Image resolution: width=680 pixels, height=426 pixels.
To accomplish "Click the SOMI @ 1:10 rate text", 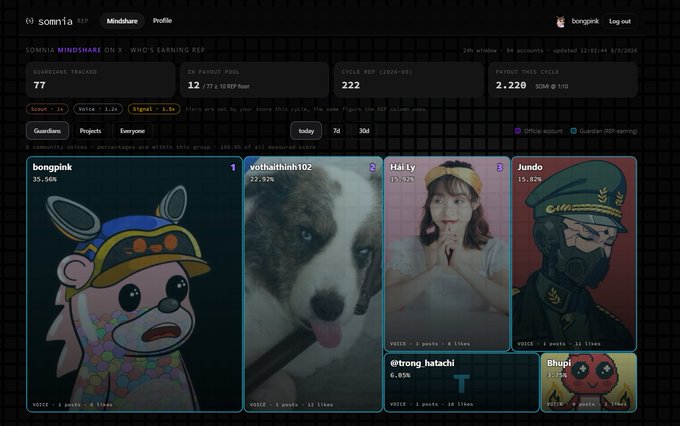I will [x=552, y=86].
